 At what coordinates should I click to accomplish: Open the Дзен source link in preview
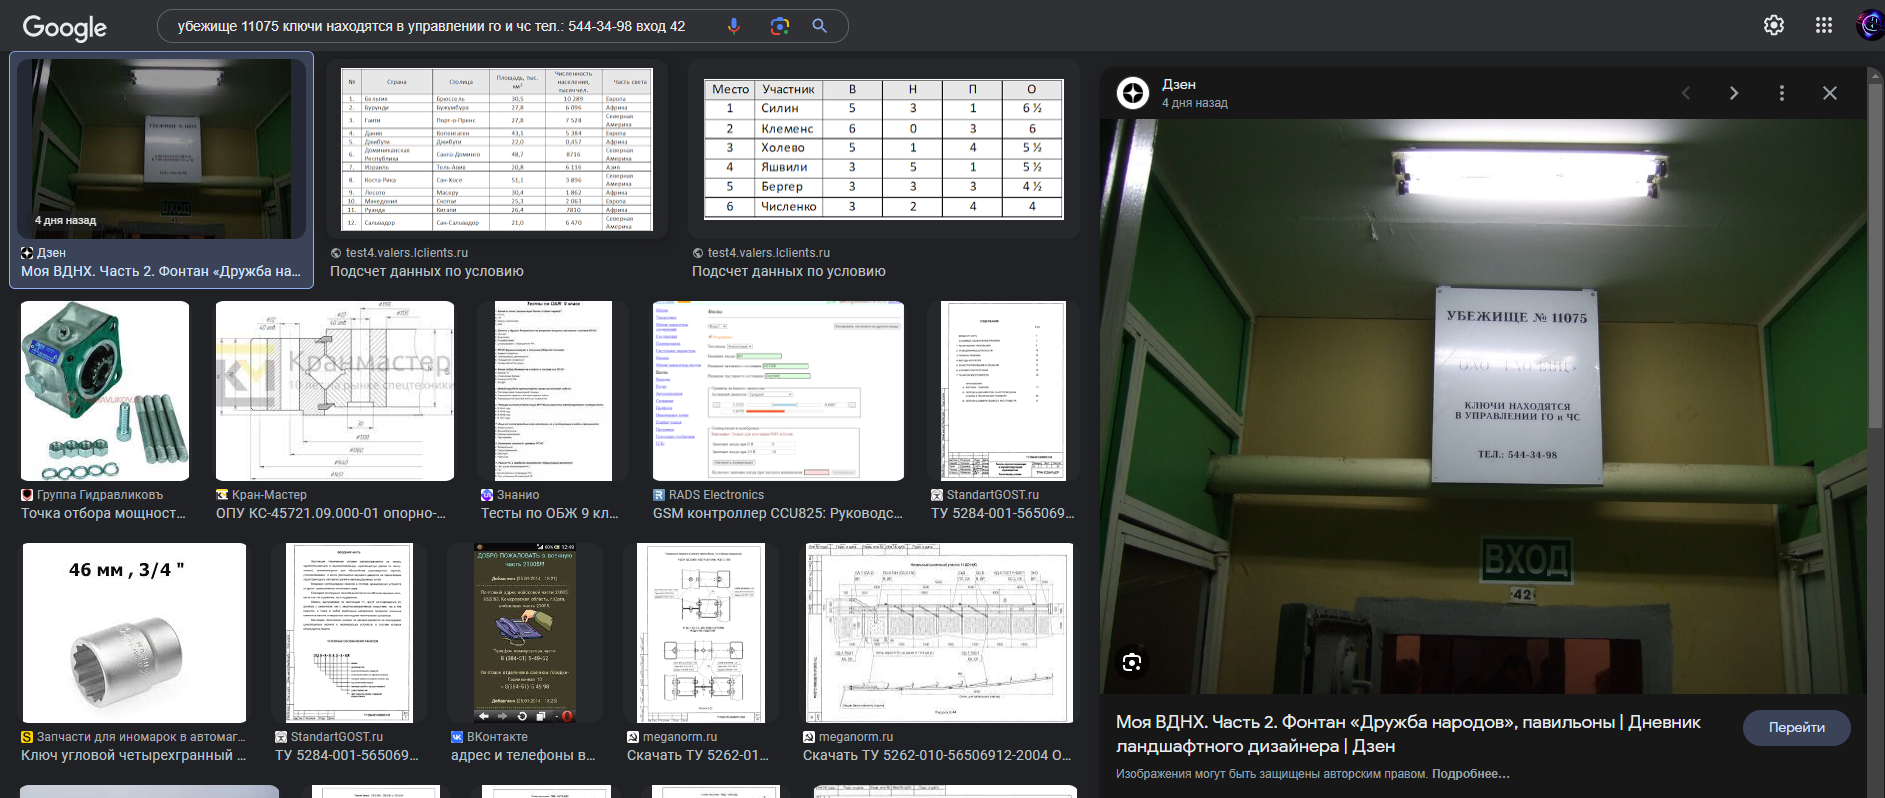tap(1178, 85)
